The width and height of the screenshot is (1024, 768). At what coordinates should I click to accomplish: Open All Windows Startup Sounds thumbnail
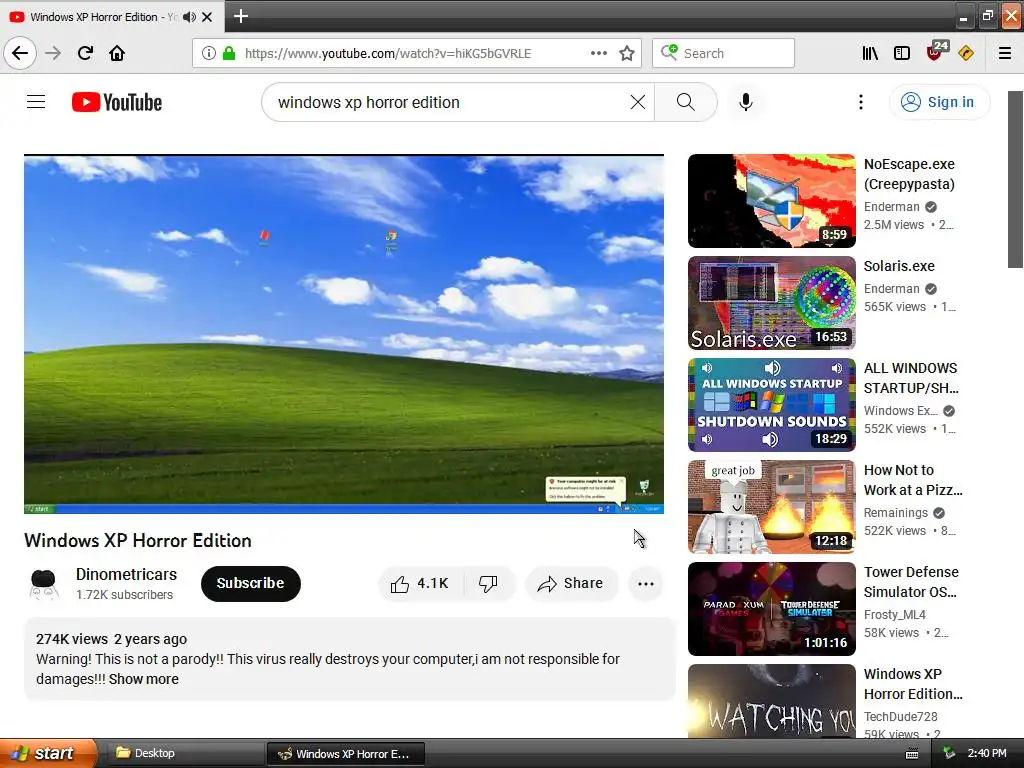(771, 405)
